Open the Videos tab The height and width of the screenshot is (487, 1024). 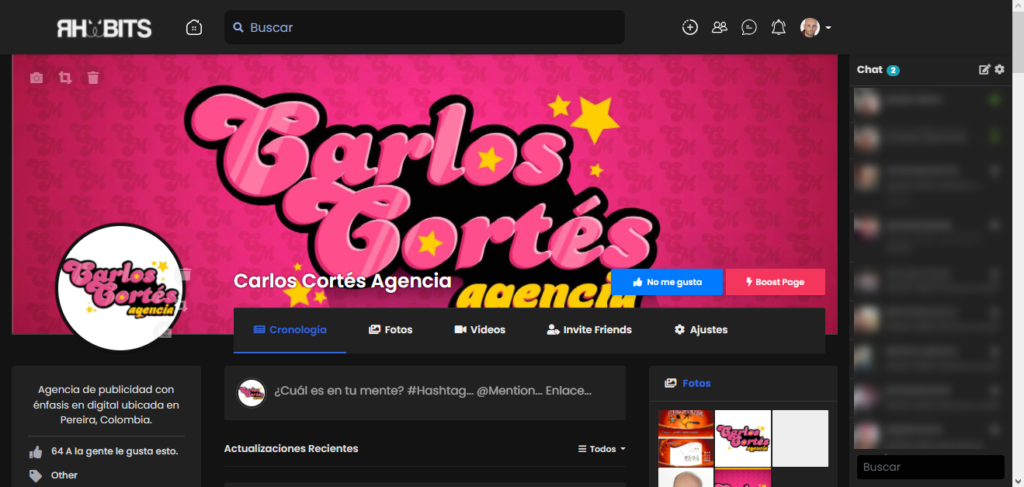coord(480,330)
